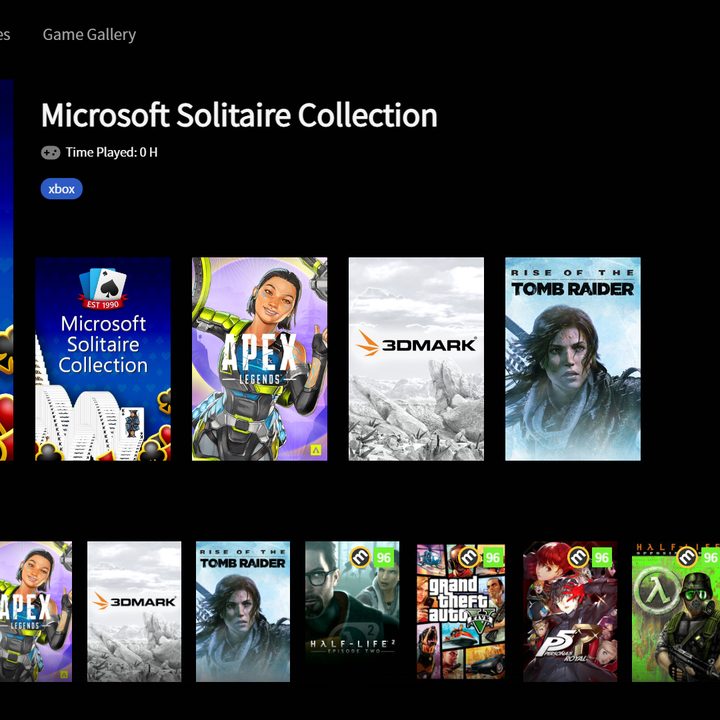Click the 96 score on Grand Theft Auto V
The height and width of the screenshot is (720, 720).
[x=493, y=558]
